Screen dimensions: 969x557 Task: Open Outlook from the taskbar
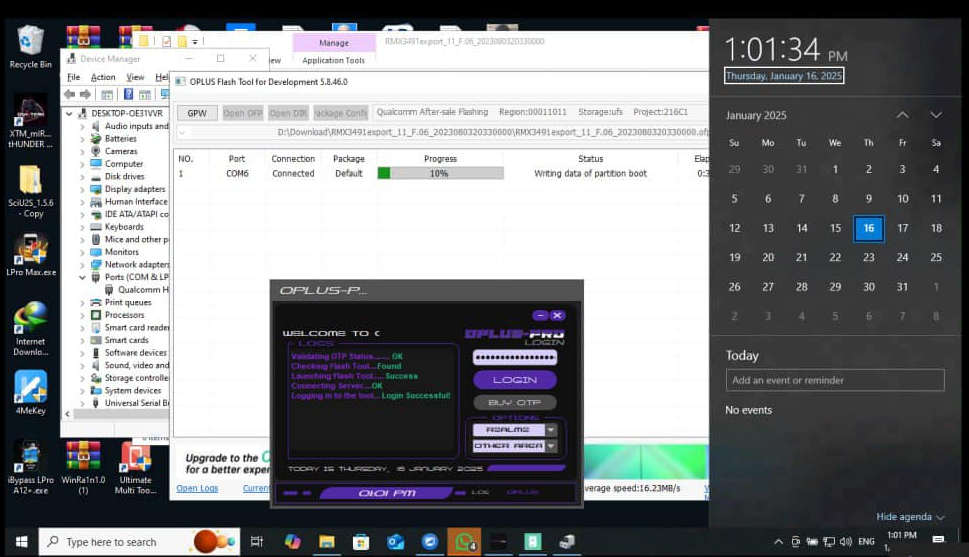click(396, 542)
